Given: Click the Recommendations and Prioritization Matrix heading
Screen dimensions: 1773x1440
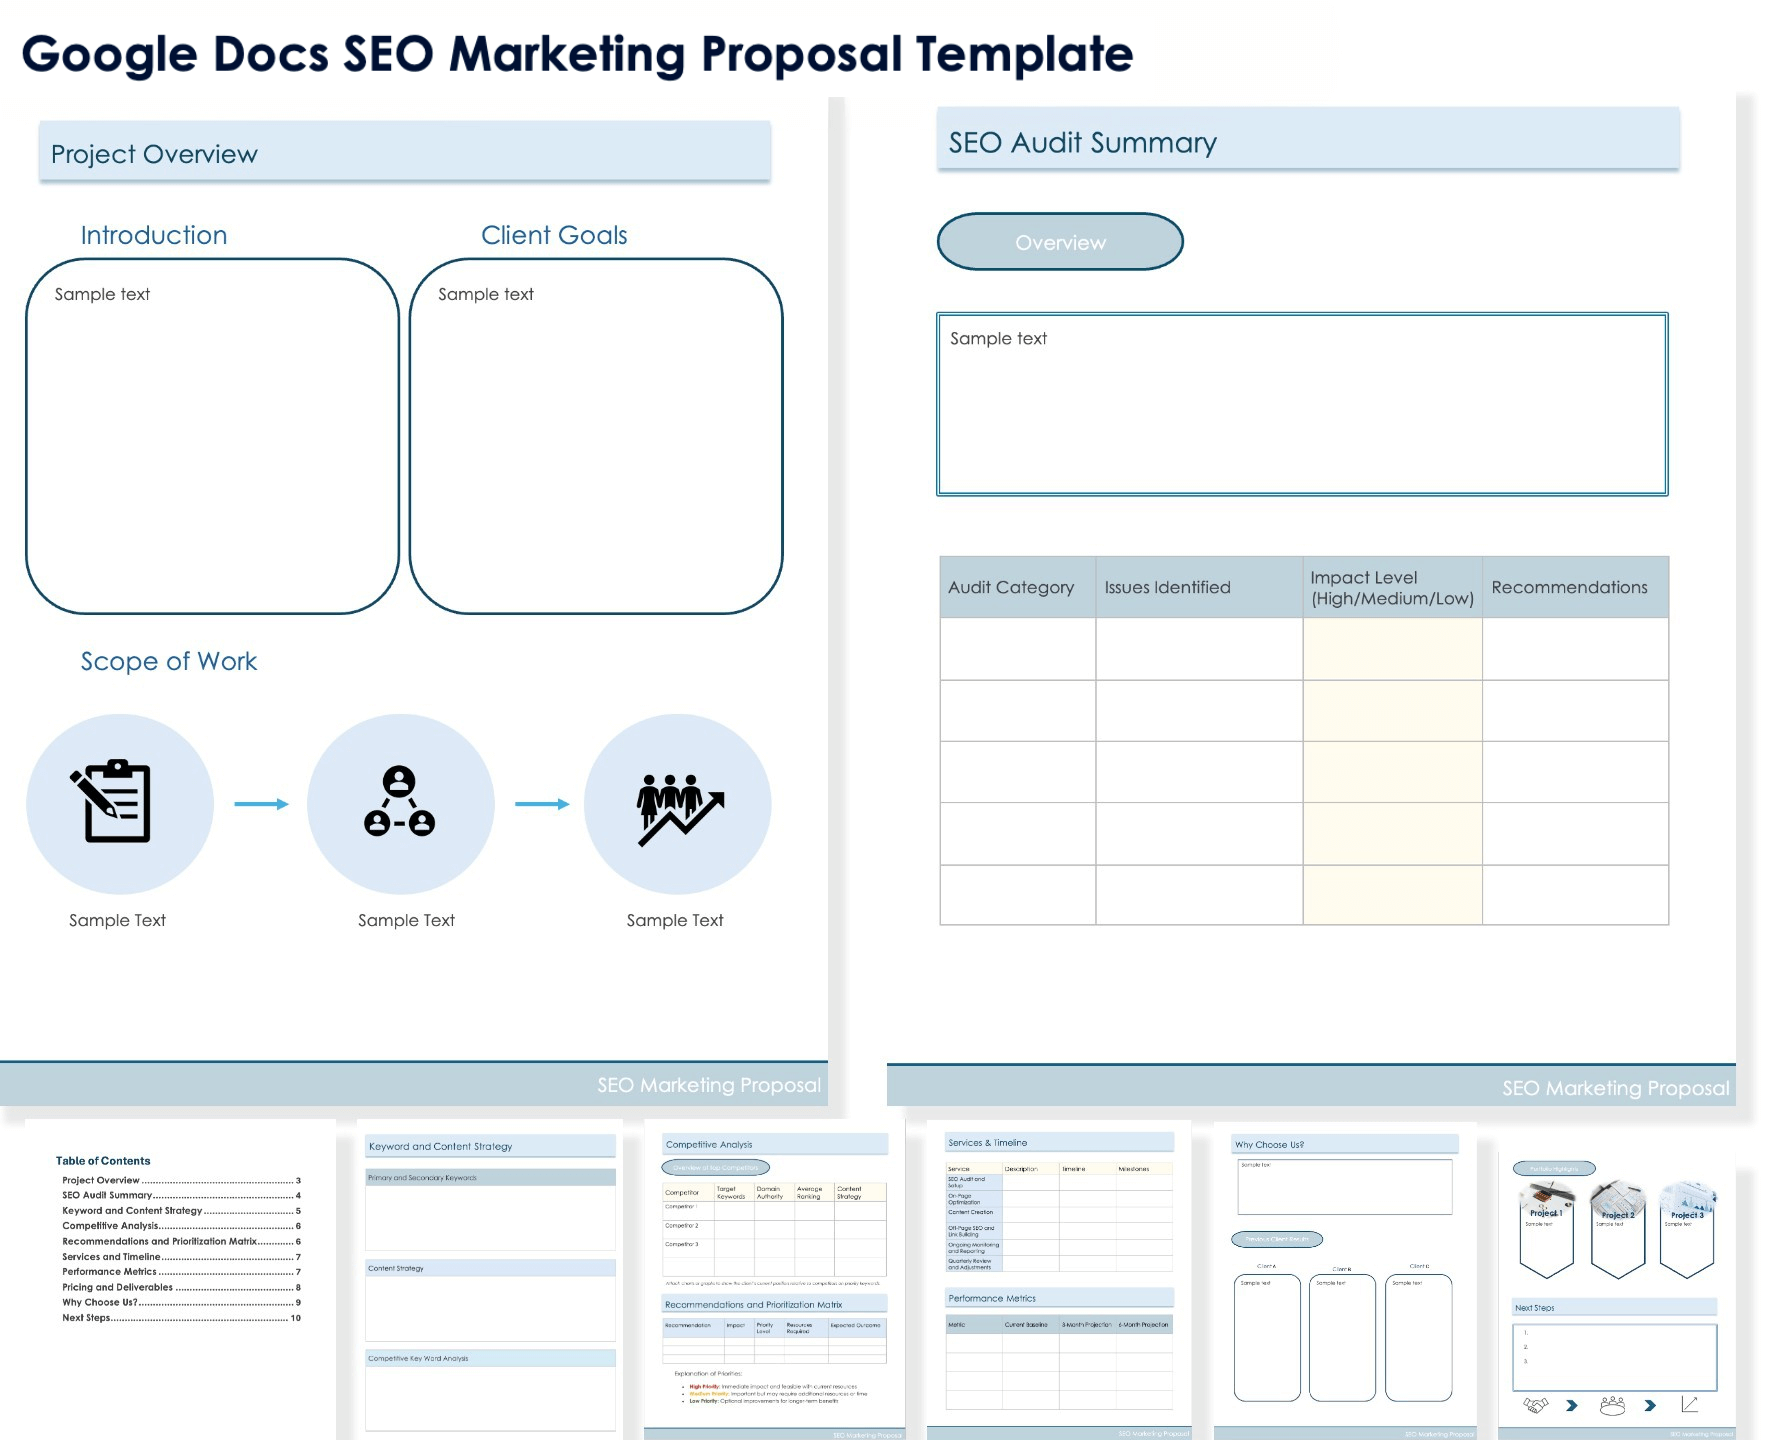Looking at the screenshot, I should tap(775, 1304).
